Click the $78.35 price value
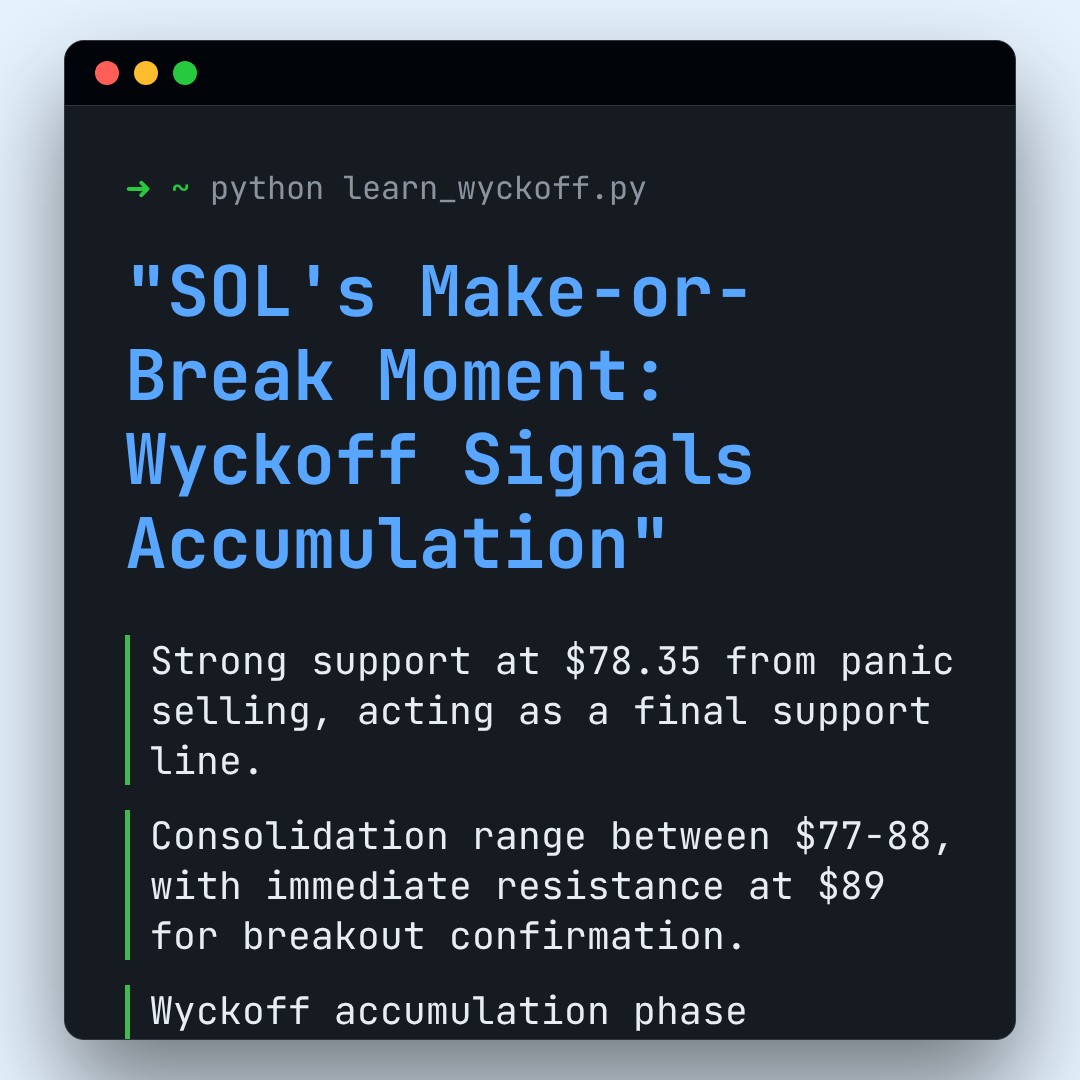Viewport: 1080px width, 1080px height. tap(633, 661)
